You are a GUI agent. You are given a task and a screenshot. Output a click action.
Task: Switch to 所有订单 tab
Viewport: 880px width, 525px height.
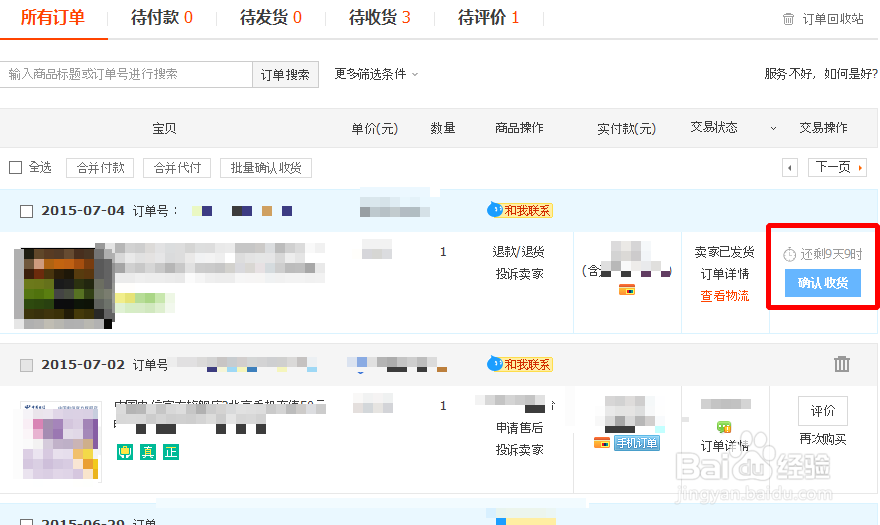(x=53, y=17)
